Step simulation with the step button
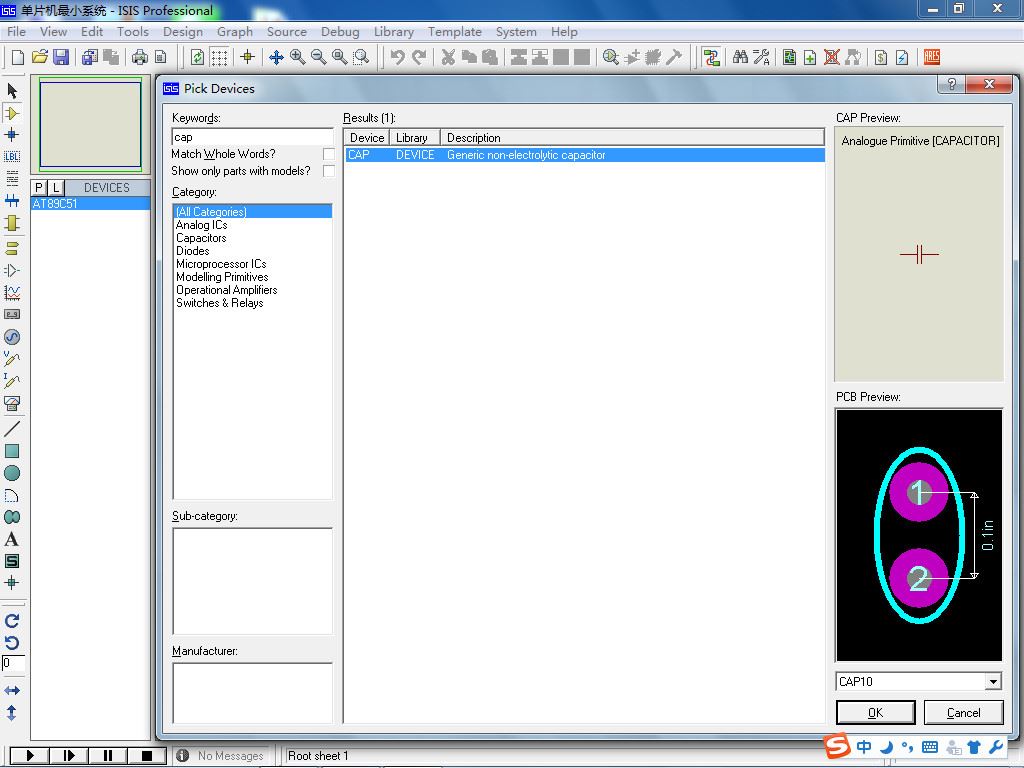The height and width of the screenshot is (768, 1024). [69, 756]
